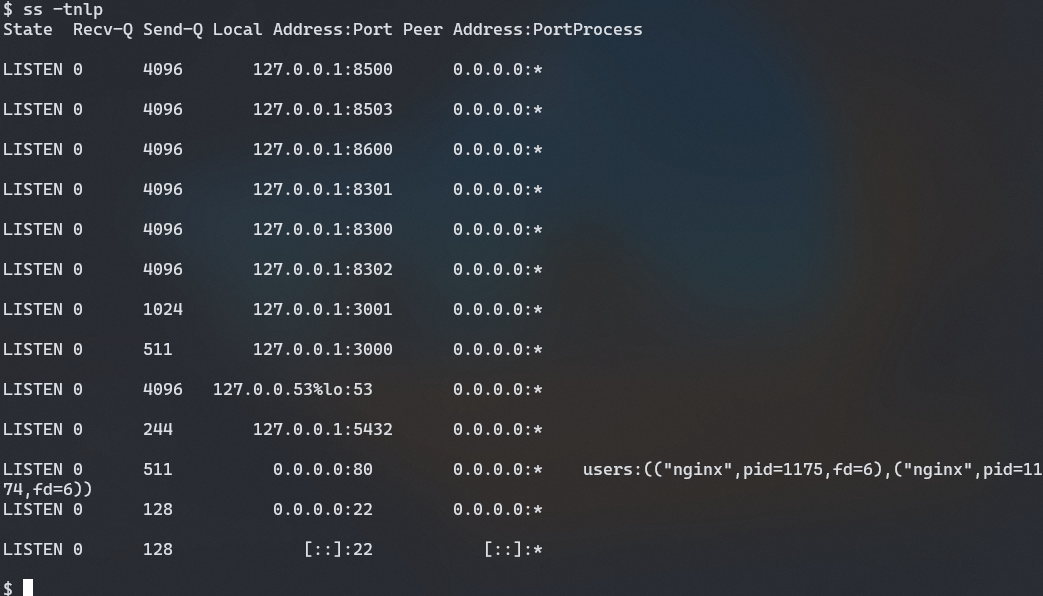Screen dimensions: 1043x596
Task: Click the IPv6 SSH address [::]:22
Action: tap(337, 549)
